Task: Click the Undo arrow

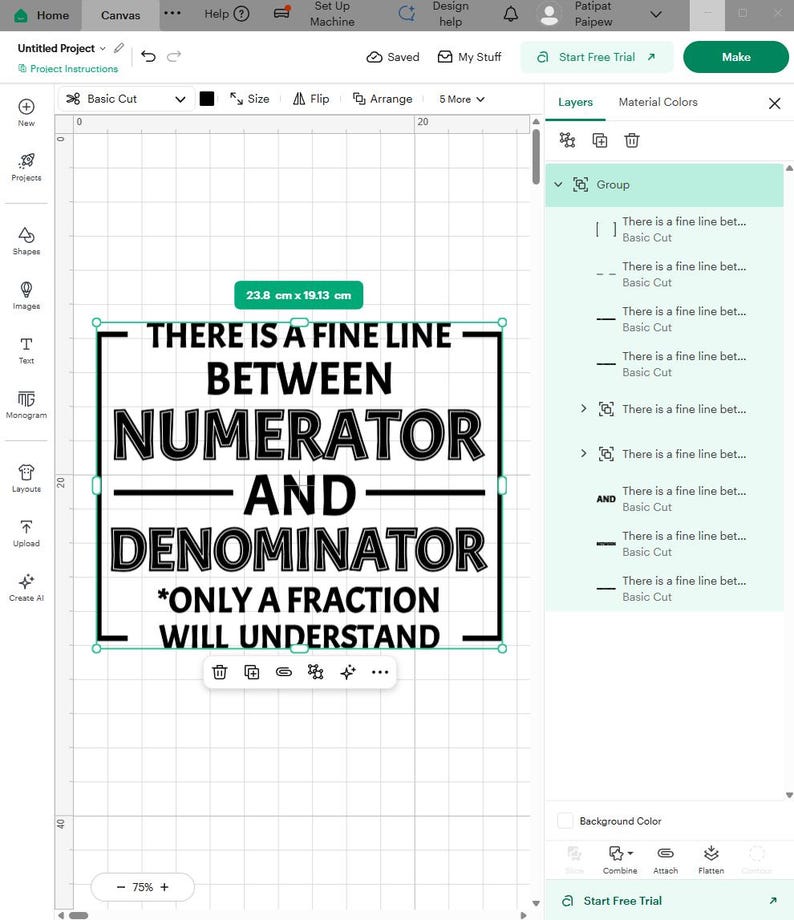Action: [148, 56]
